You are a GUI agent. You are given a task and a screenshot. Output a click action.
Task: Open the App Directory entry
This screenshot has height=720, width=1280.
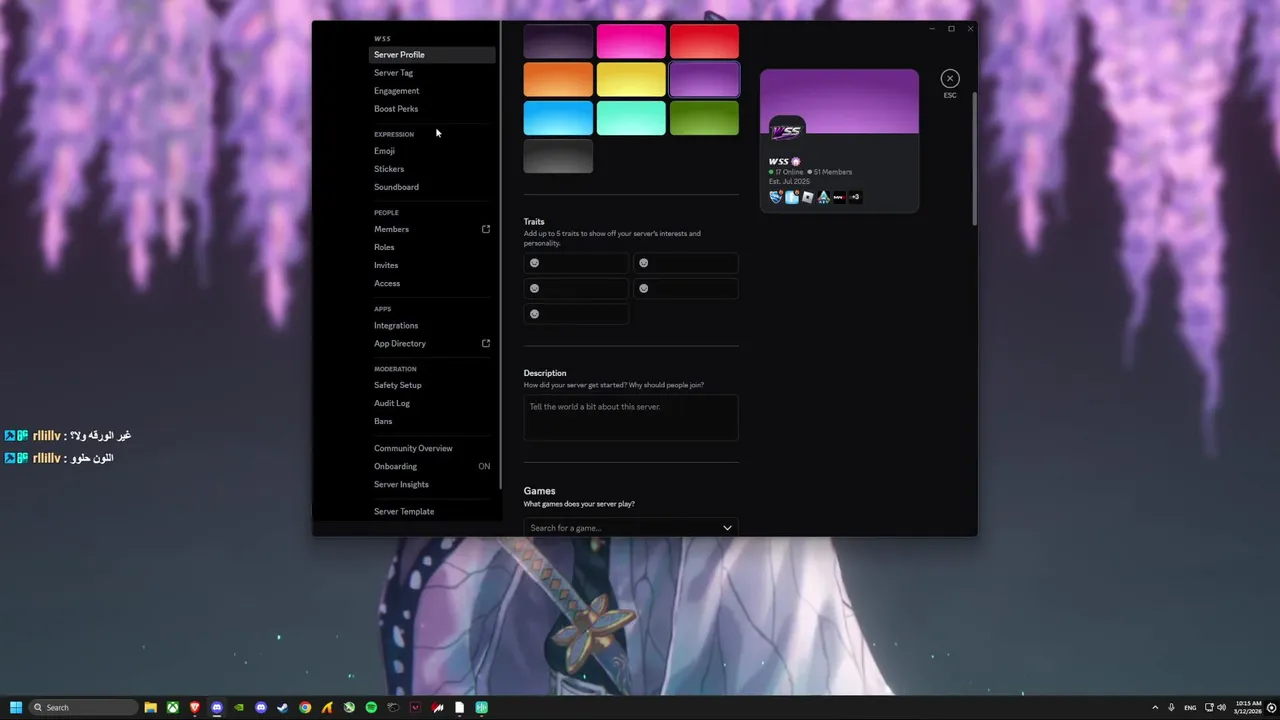tap(432, 343)
